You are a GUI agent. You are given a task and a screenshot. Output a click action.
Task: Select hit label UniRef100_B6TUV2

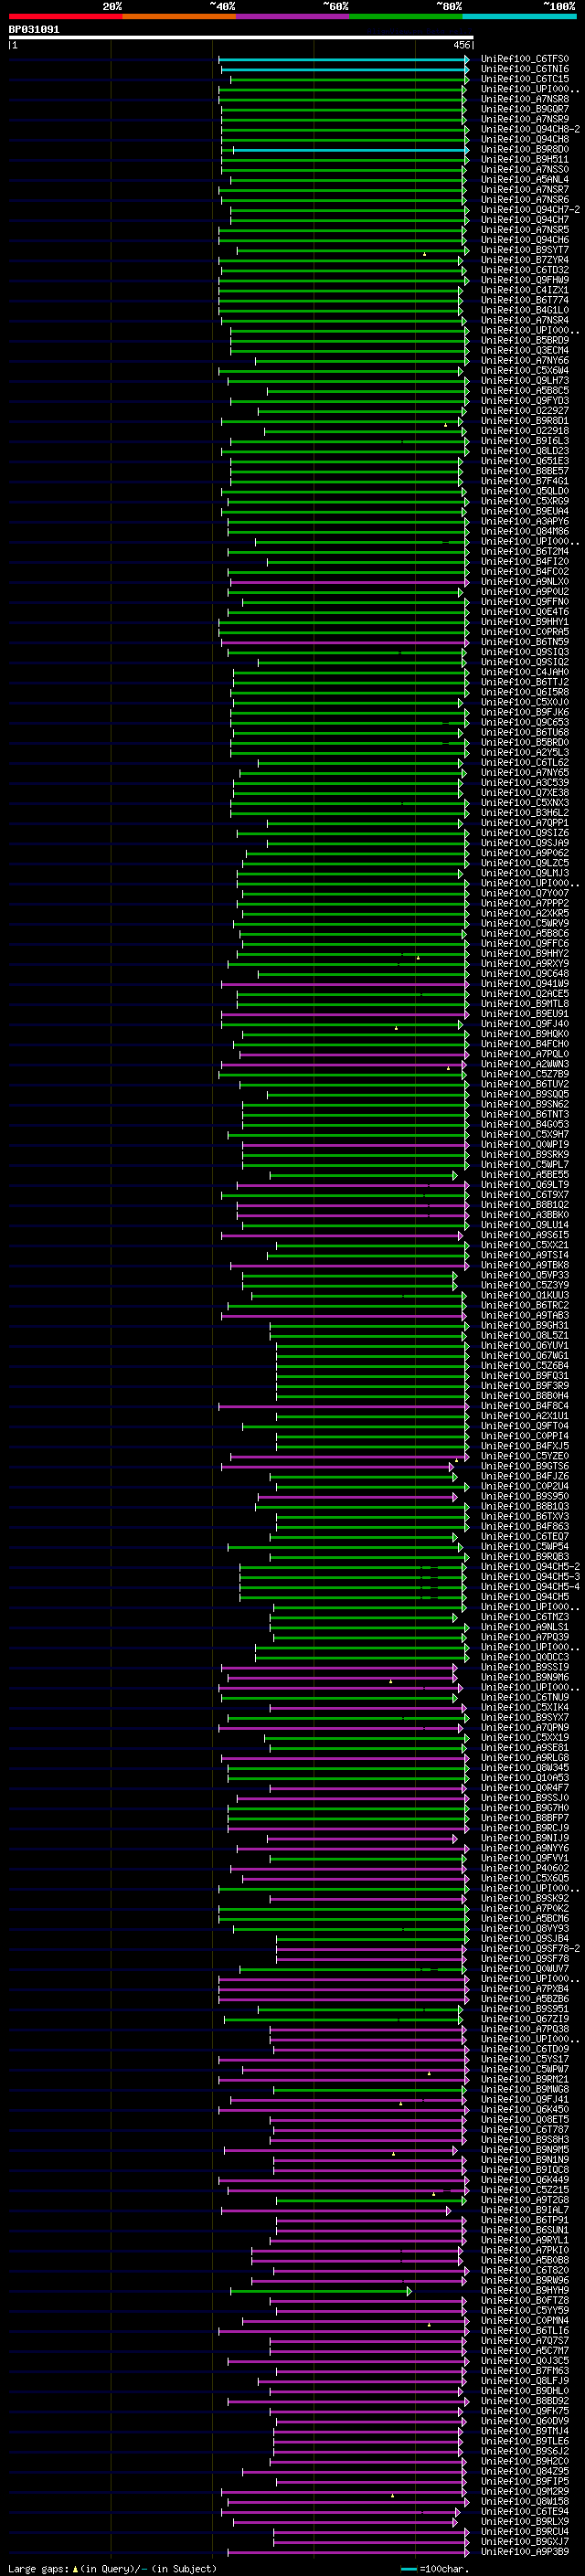pyautogui.click(x=525, y=1084)
